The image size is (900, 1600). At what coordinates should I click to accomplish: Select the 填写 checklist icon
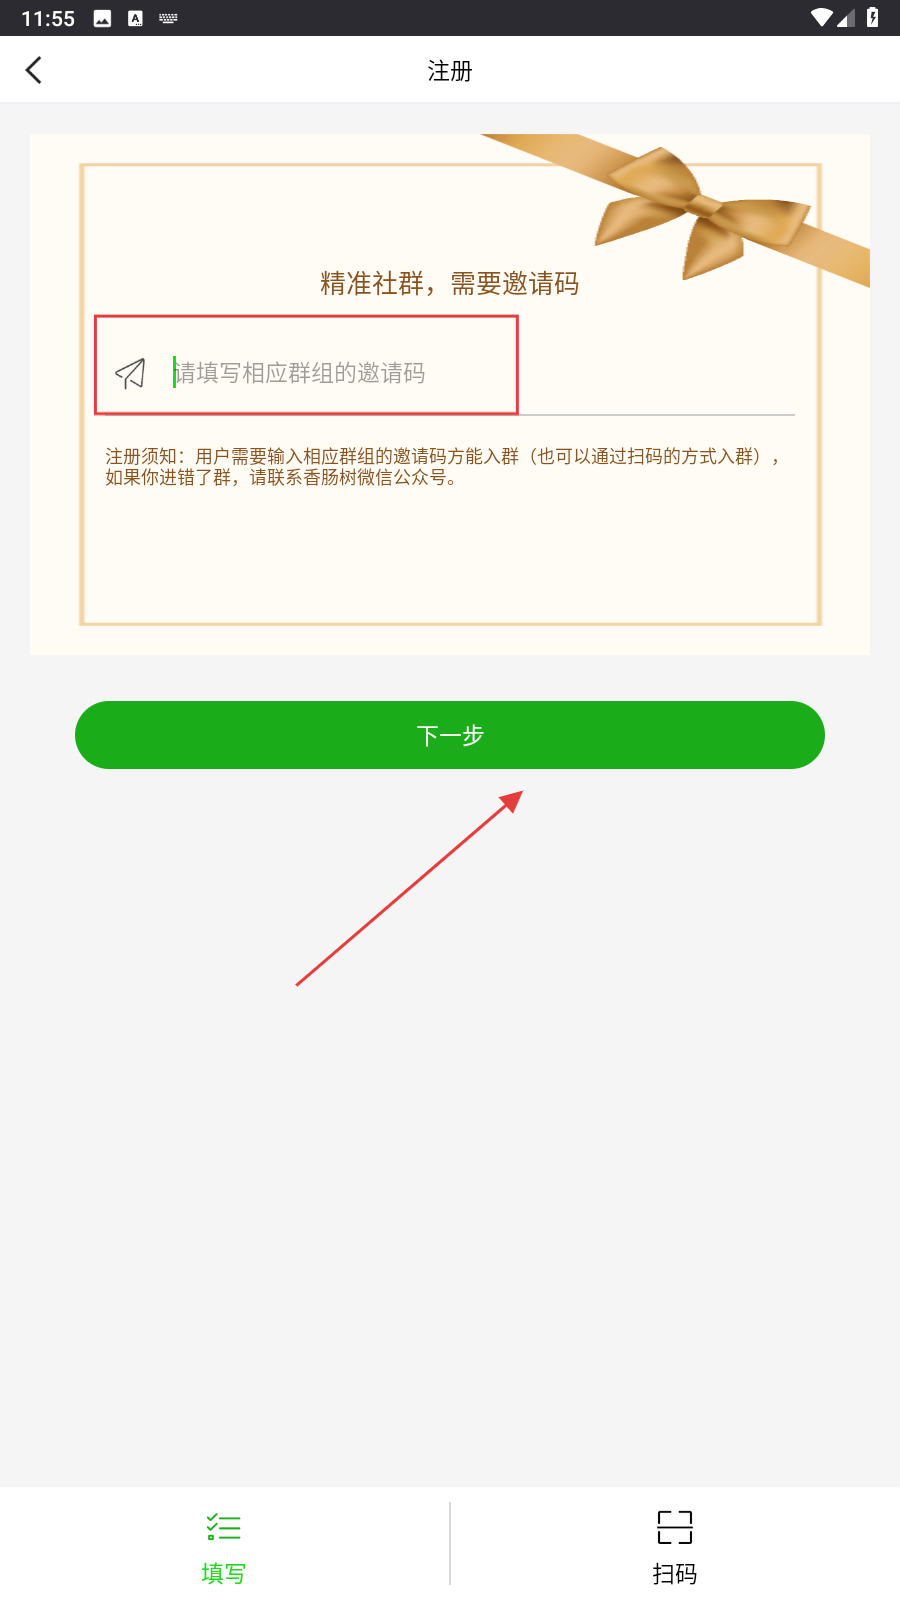pyautogui.click(x=223, y=1527)
